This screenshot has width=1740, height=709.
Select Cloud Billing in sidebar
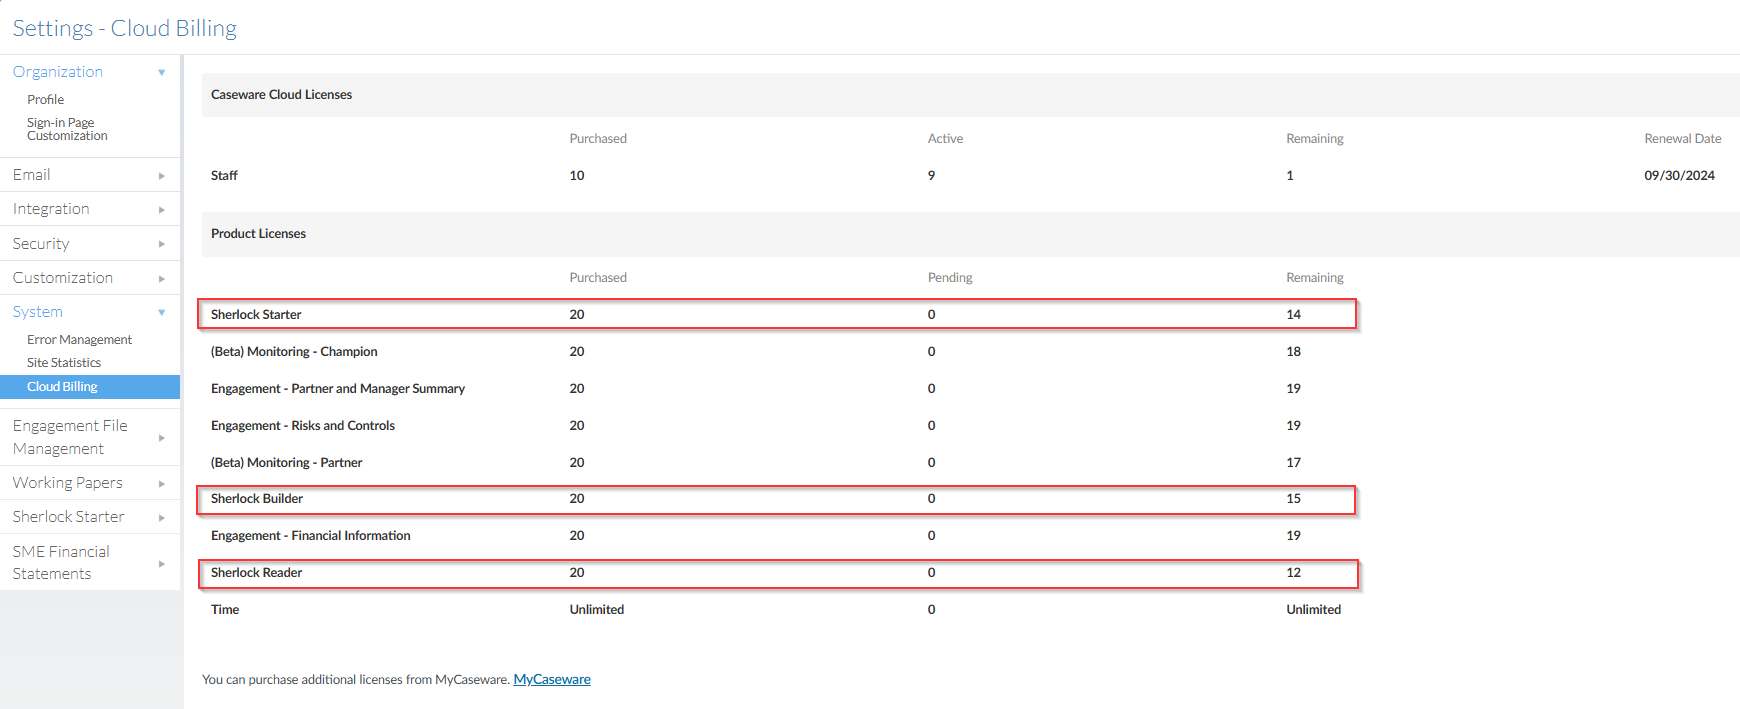pyautogui.click(x=62, y=387)
